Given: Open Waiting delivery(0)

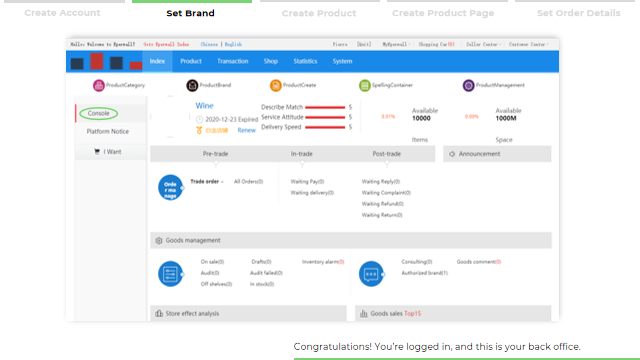Looking at the screenshot, I should click(x=312, y=193).
